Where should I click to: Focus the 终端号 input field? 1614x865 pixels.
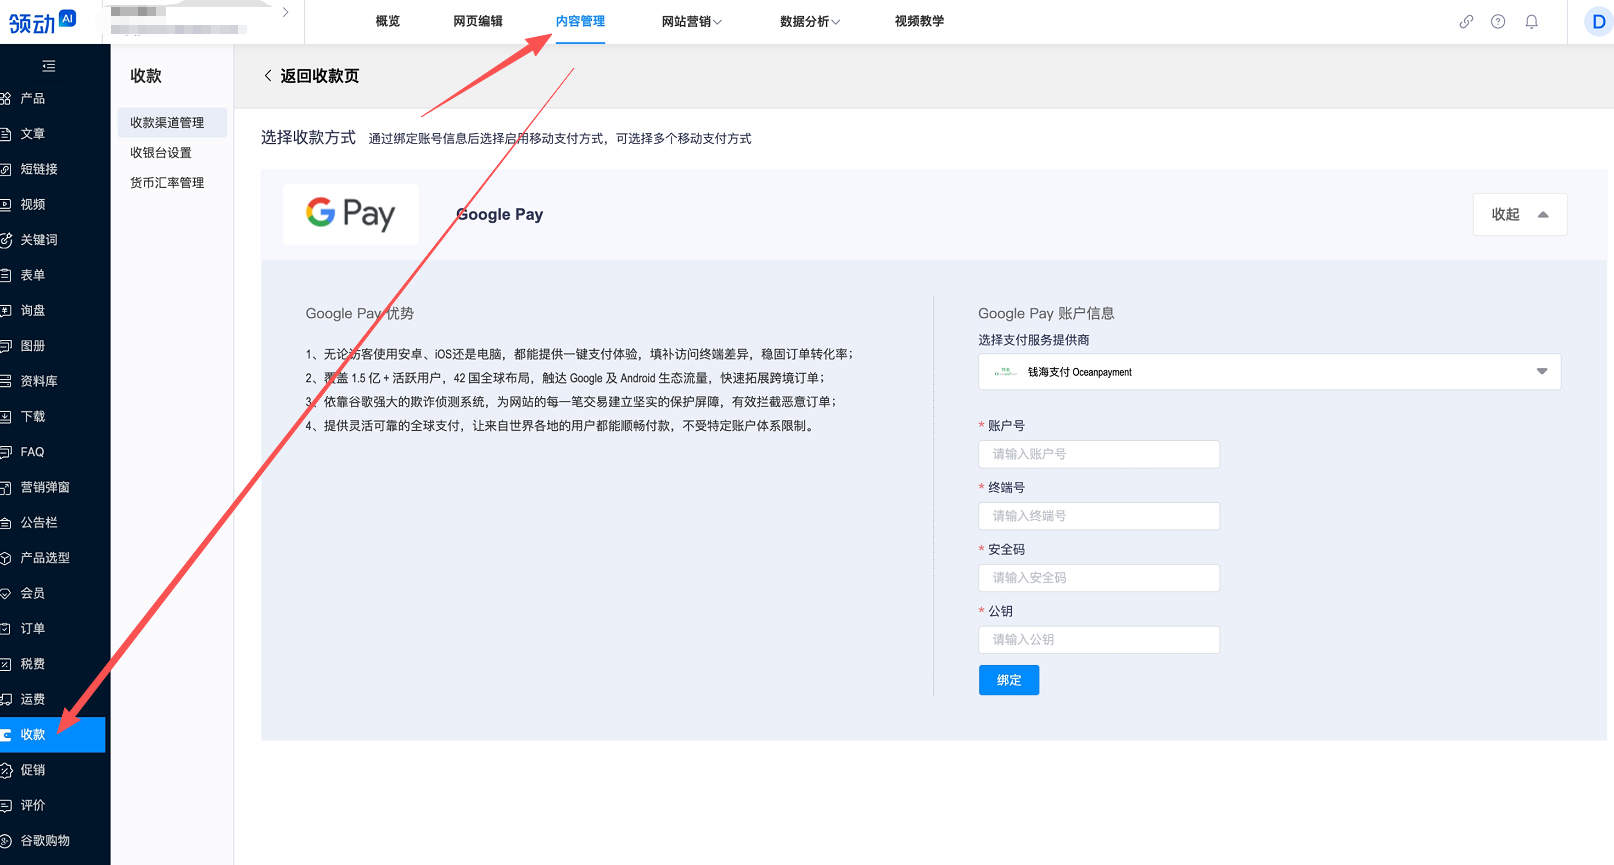[x=1099, y=516]
